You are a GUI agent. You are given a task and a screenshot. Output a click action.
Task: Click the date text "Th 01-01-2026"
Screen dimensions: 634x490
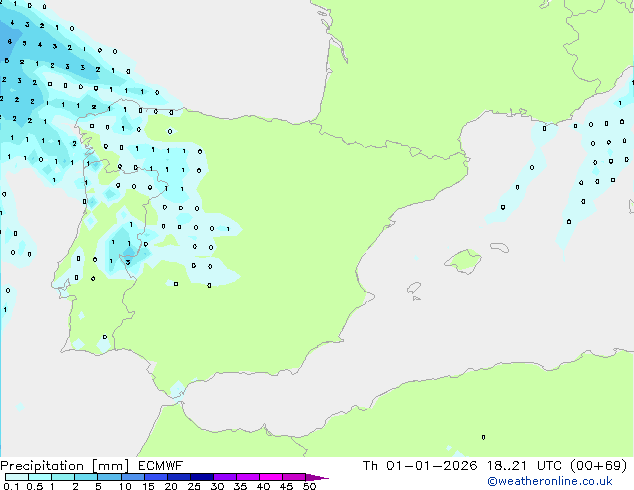point(420,466)
